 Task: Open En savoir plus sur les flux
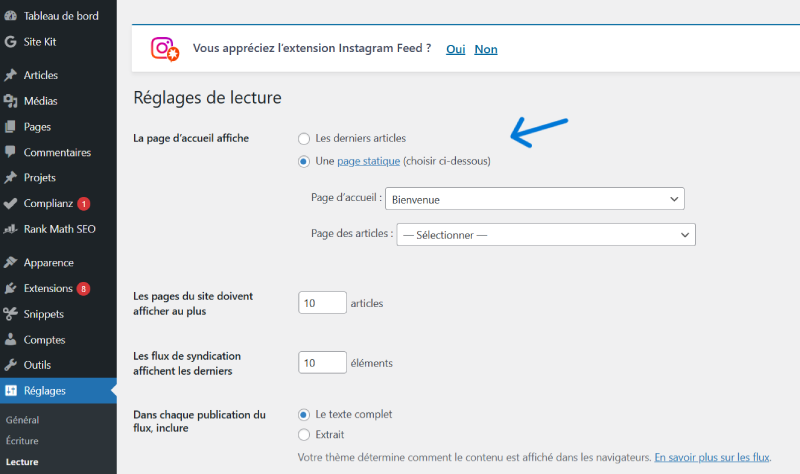[712, 457]
